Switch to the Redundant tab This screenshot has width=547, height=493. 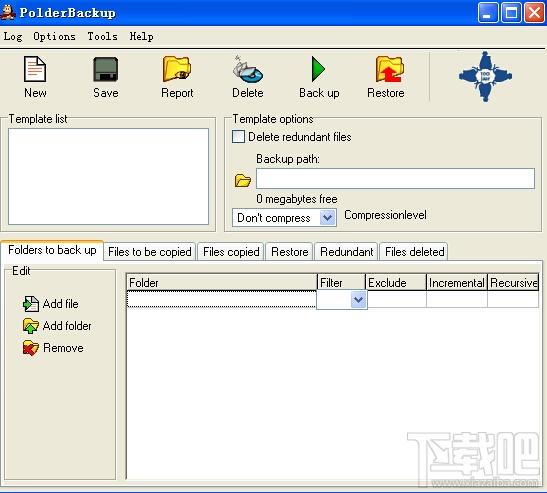346,252
